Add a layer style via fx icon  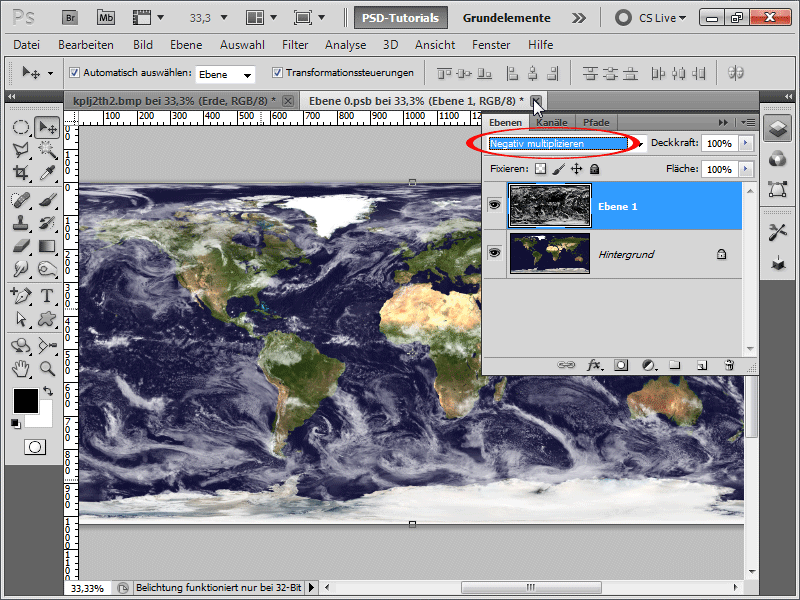pos(593,365)
